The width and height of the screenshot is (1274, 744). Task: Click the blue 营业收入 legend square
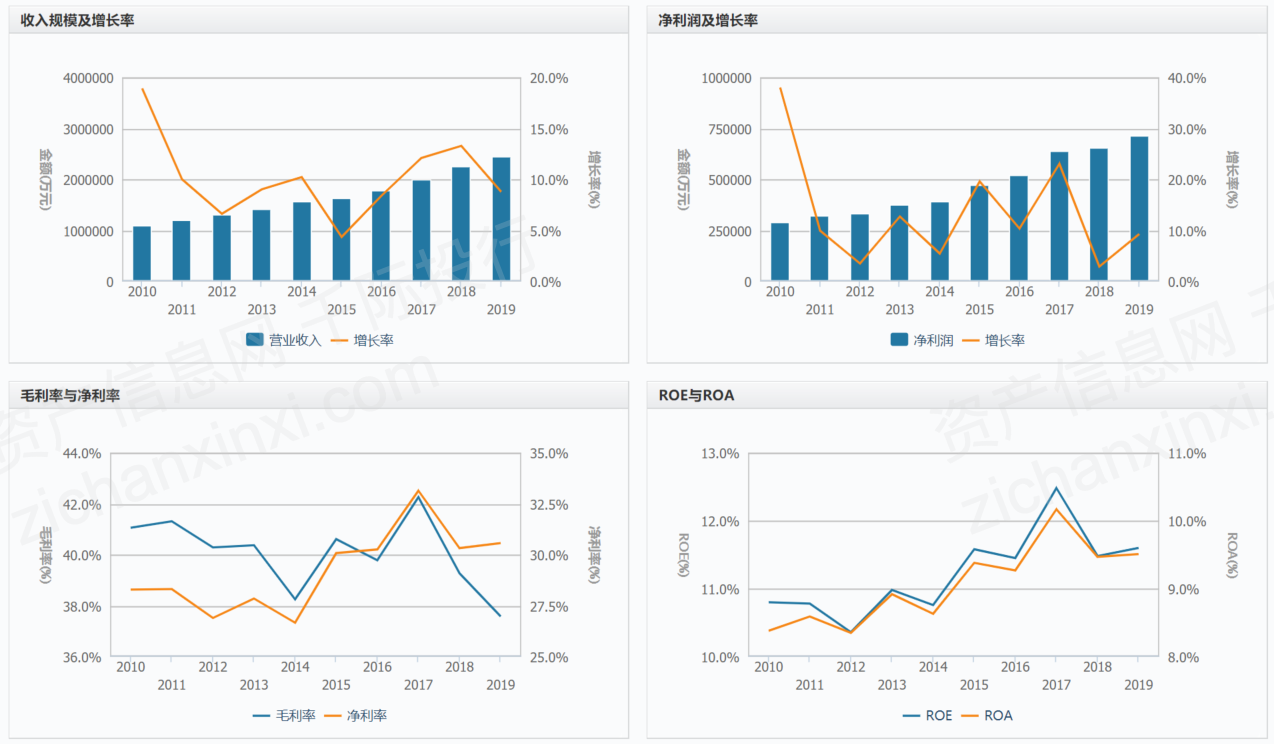[x=255, y=340]
